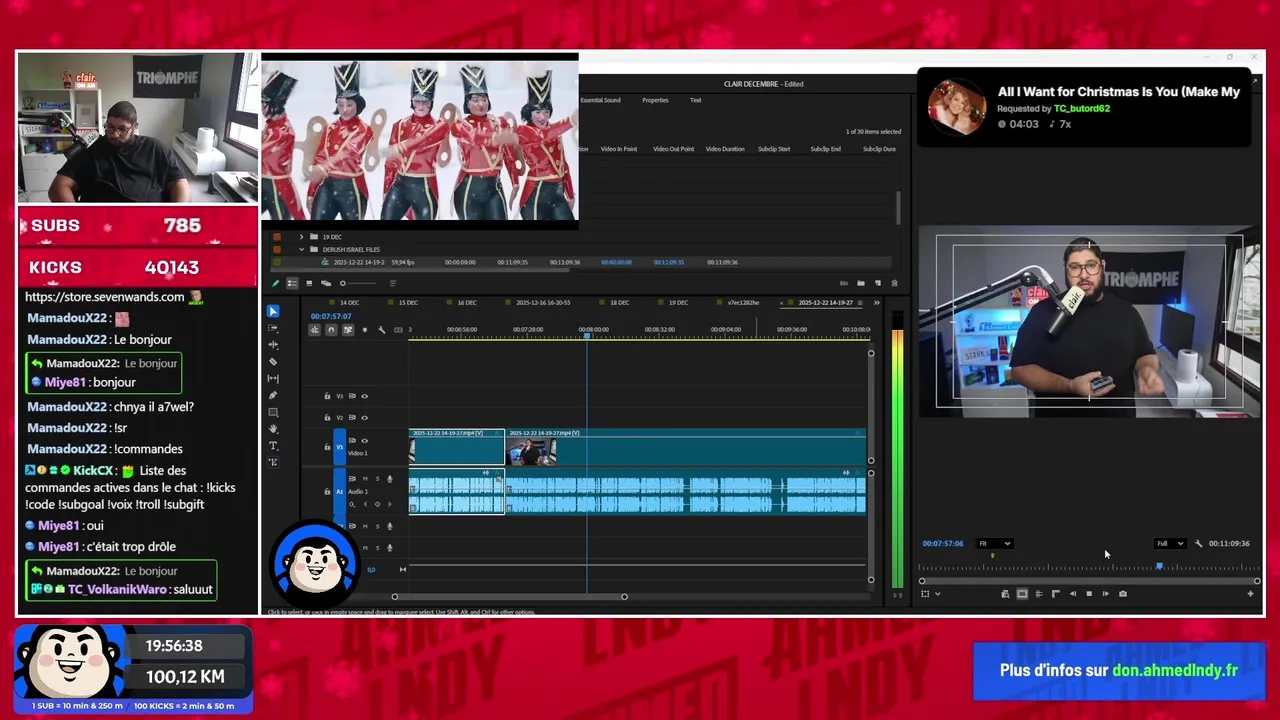
Task: Toggle V1 track targeting
Action: (340, 447)
